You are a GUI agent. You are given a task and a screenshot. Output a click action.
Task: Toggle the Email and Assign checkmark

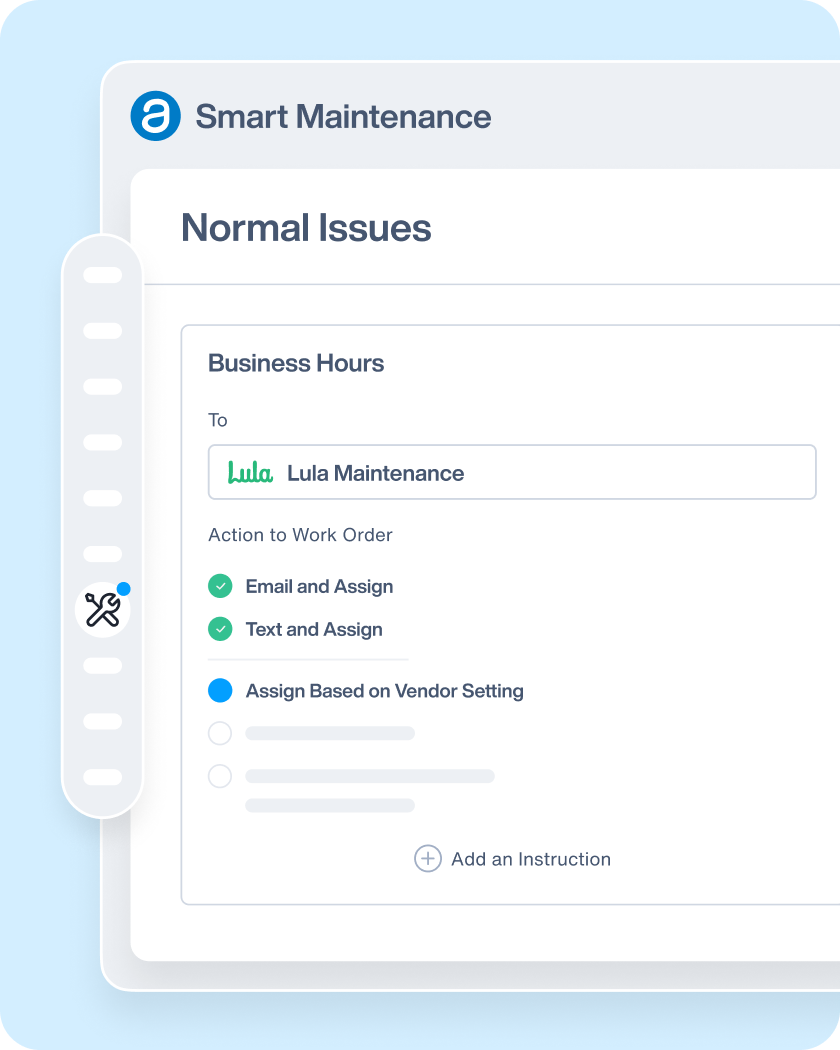point(220,586)
